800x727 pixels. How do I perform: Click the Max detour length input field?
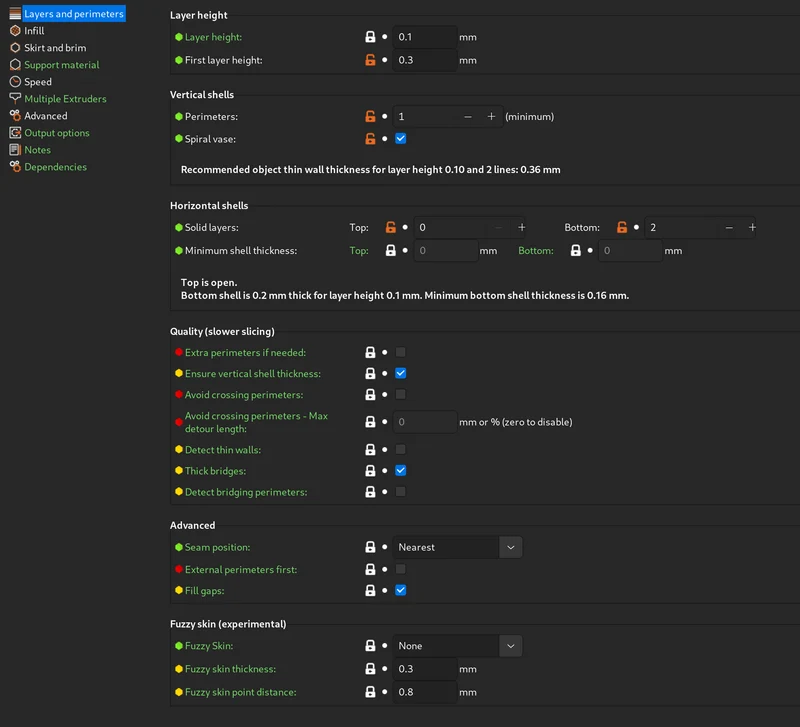pos(424,422)
